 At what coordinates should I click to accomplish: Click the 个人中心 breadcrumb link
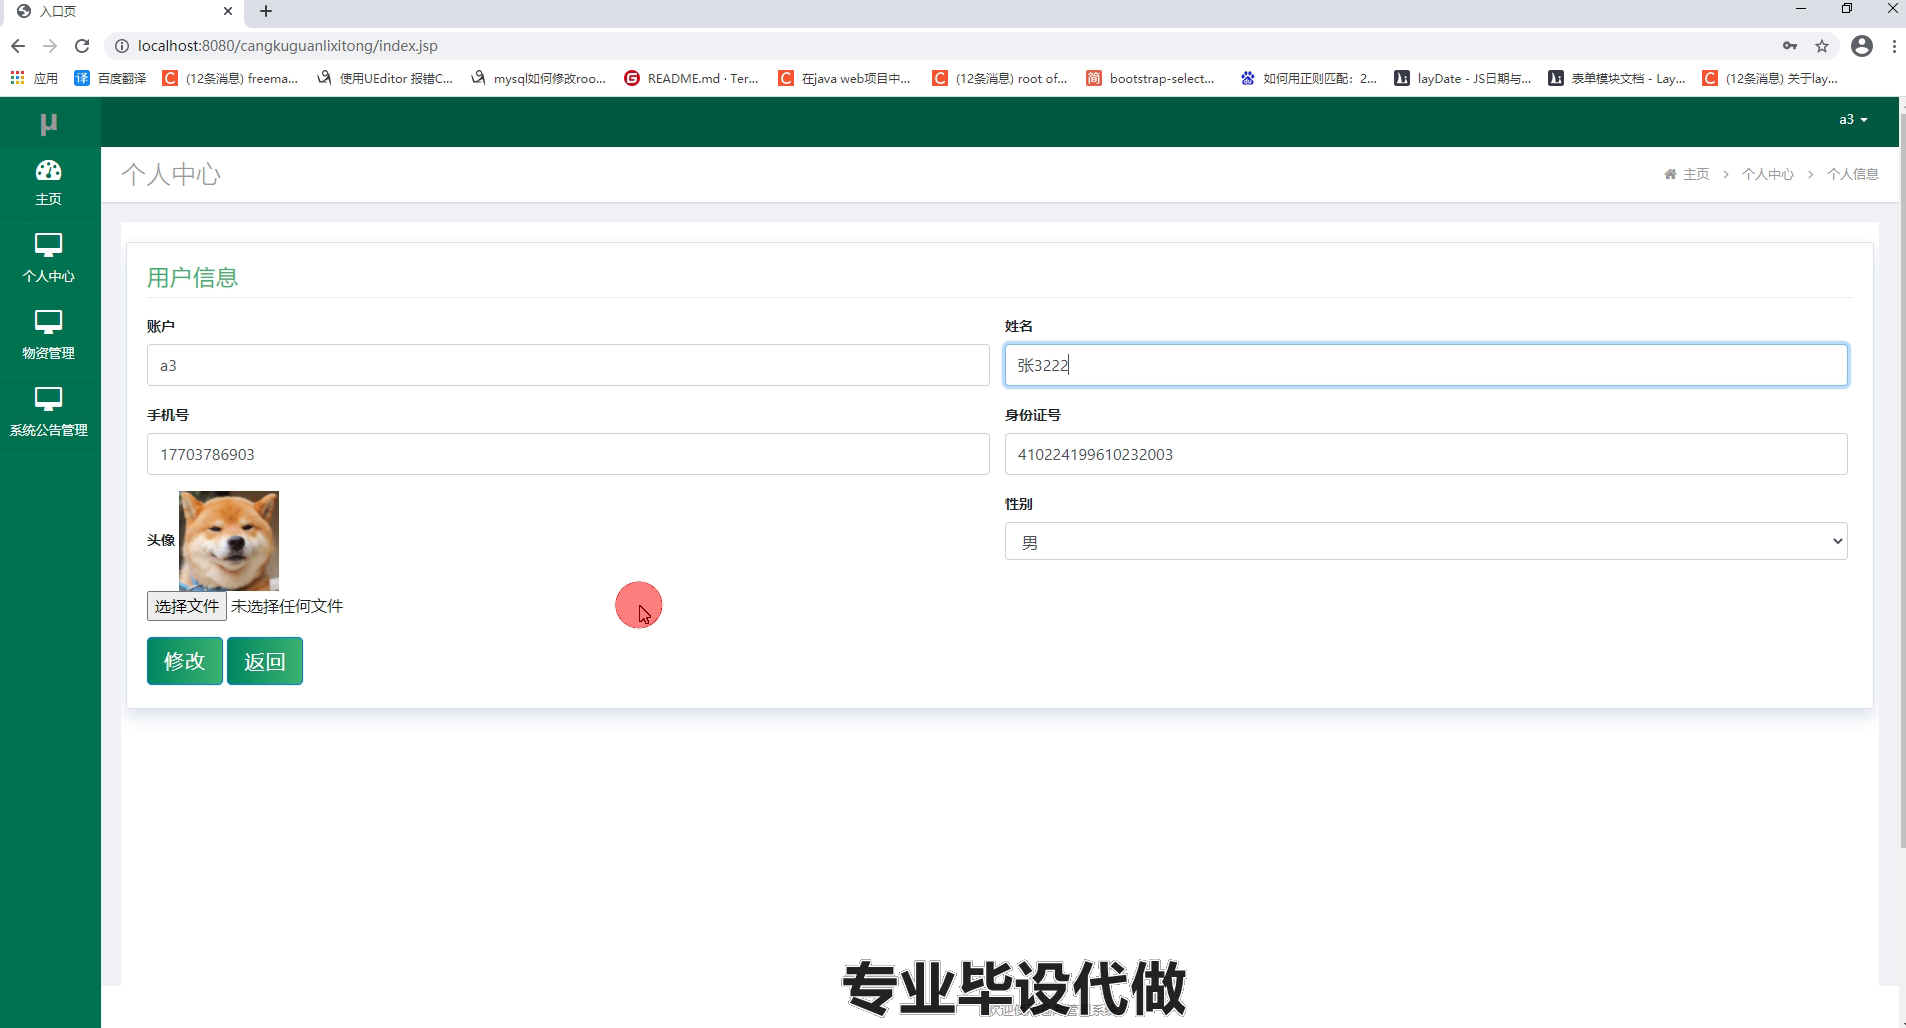pyautogui.click(x=1768, y=174)
